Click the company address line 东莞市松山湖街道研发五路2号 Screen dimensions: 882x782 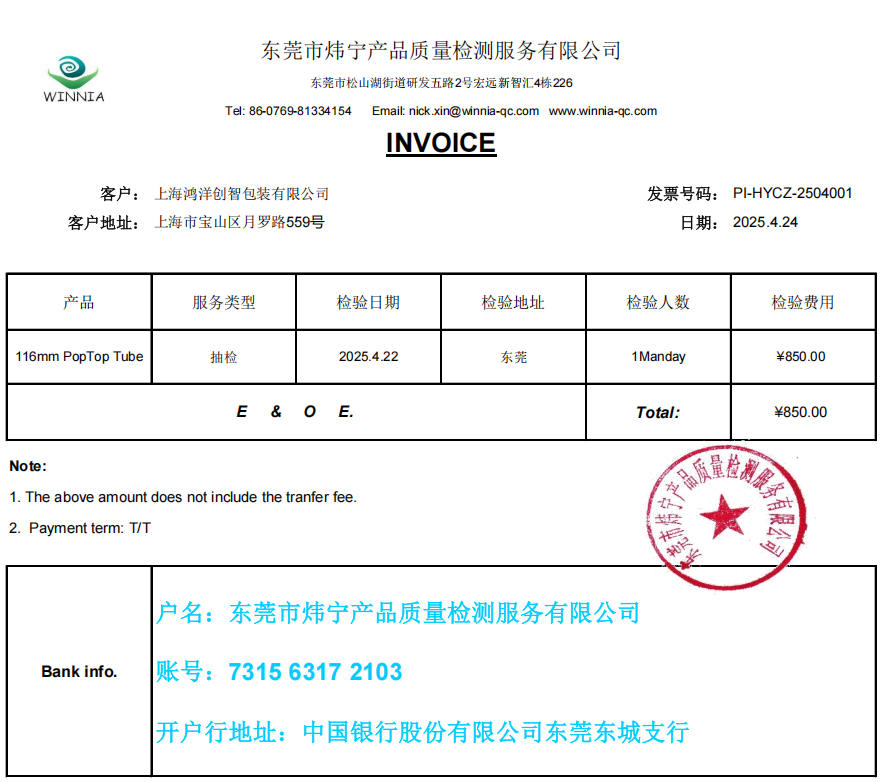point(441,83)
